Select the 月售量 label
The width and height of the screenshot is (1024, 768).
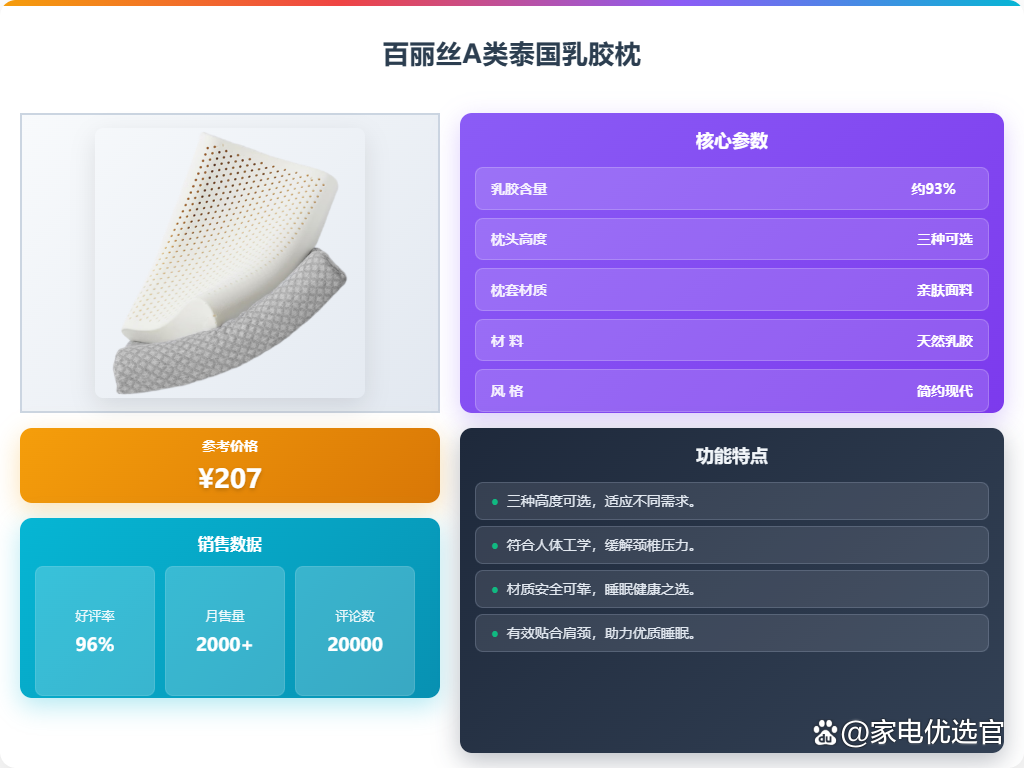[225, 616]
